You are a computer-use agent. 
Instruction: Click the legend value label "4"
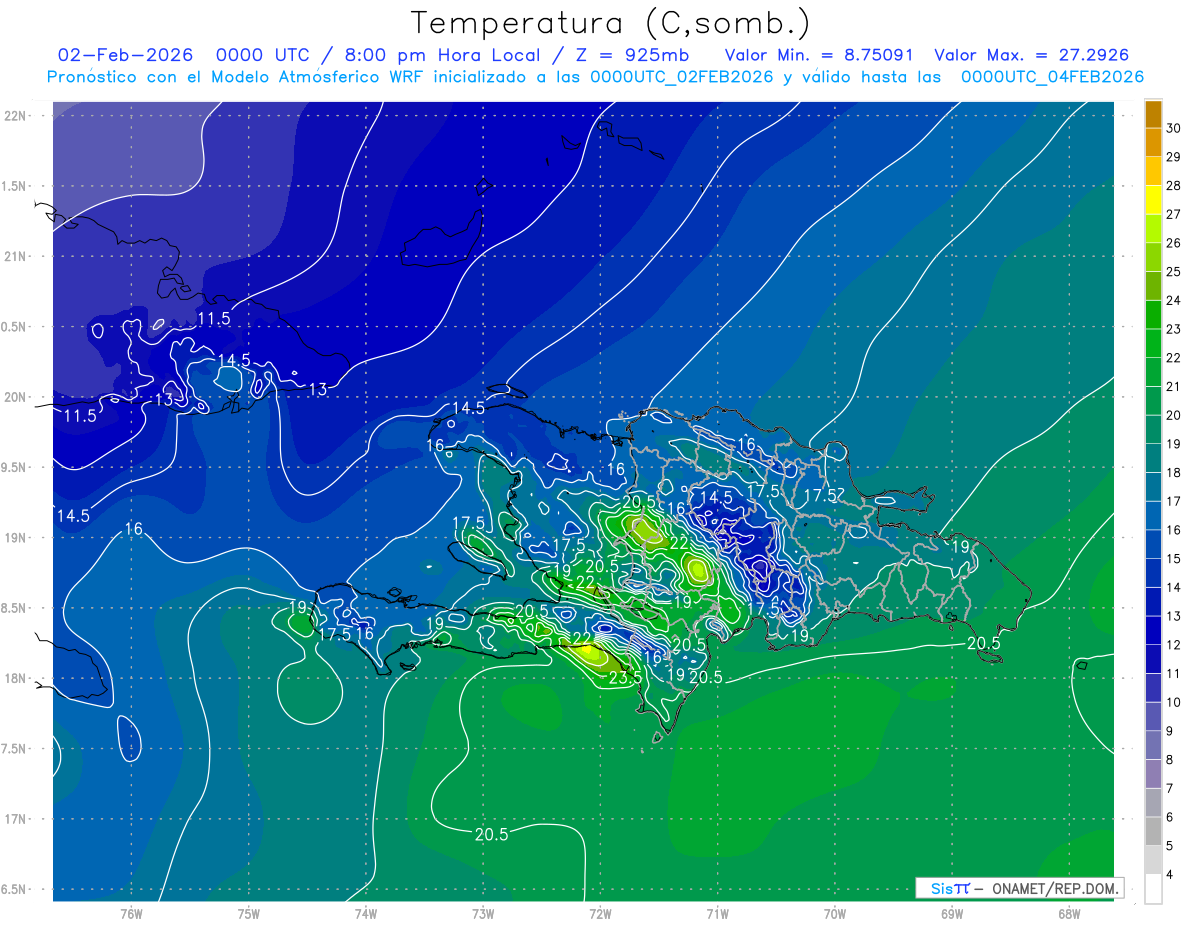(x=1169, y=874)
